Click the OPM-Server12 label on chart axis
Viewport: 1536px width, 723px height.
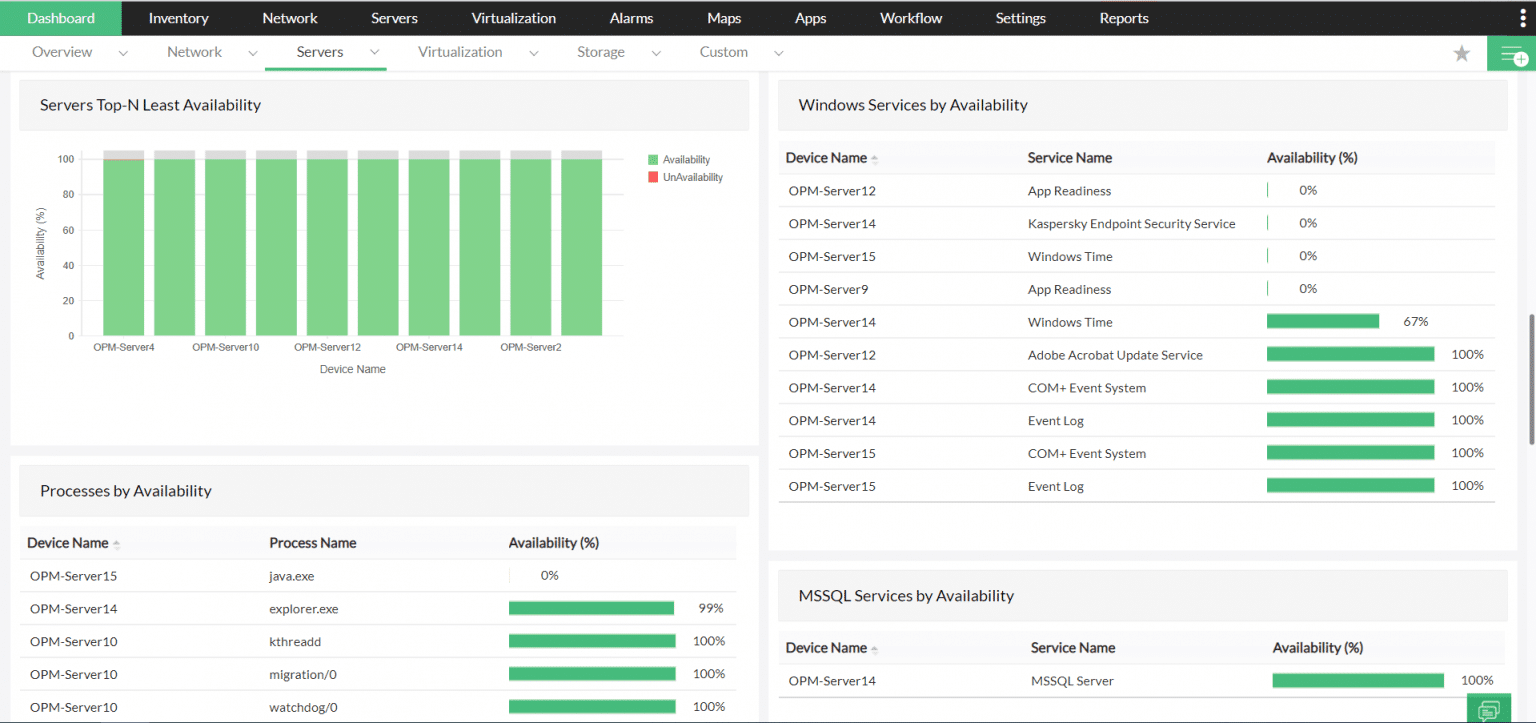[x=327, y=347]
